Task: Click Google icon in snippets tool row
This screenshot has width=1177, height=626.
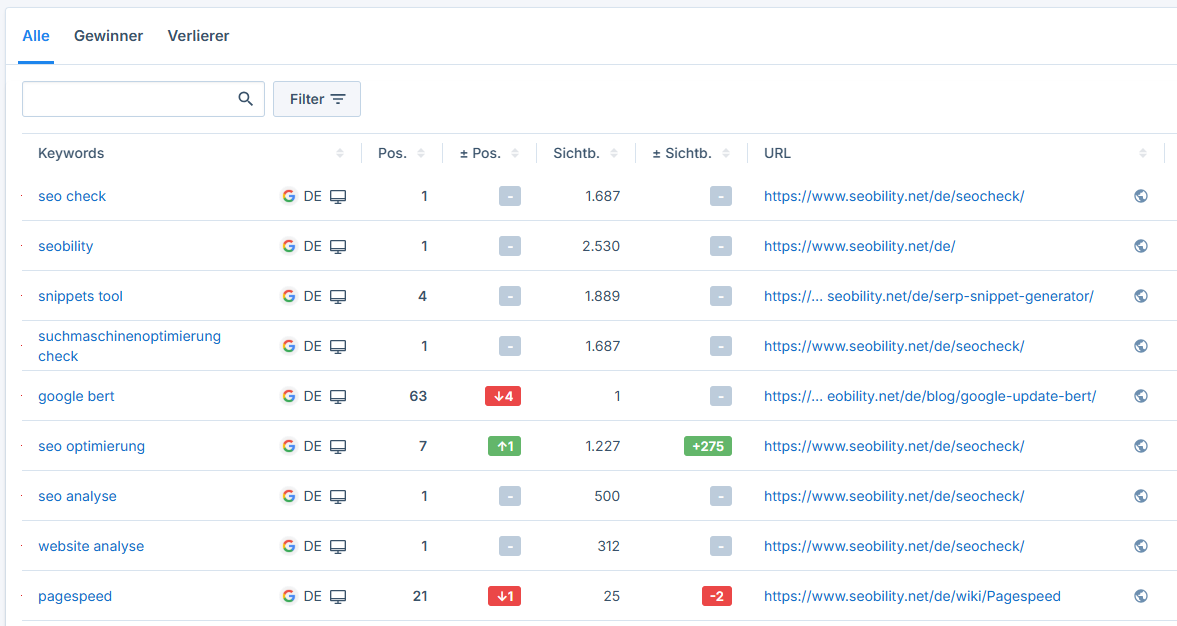Action: point(289,296)
